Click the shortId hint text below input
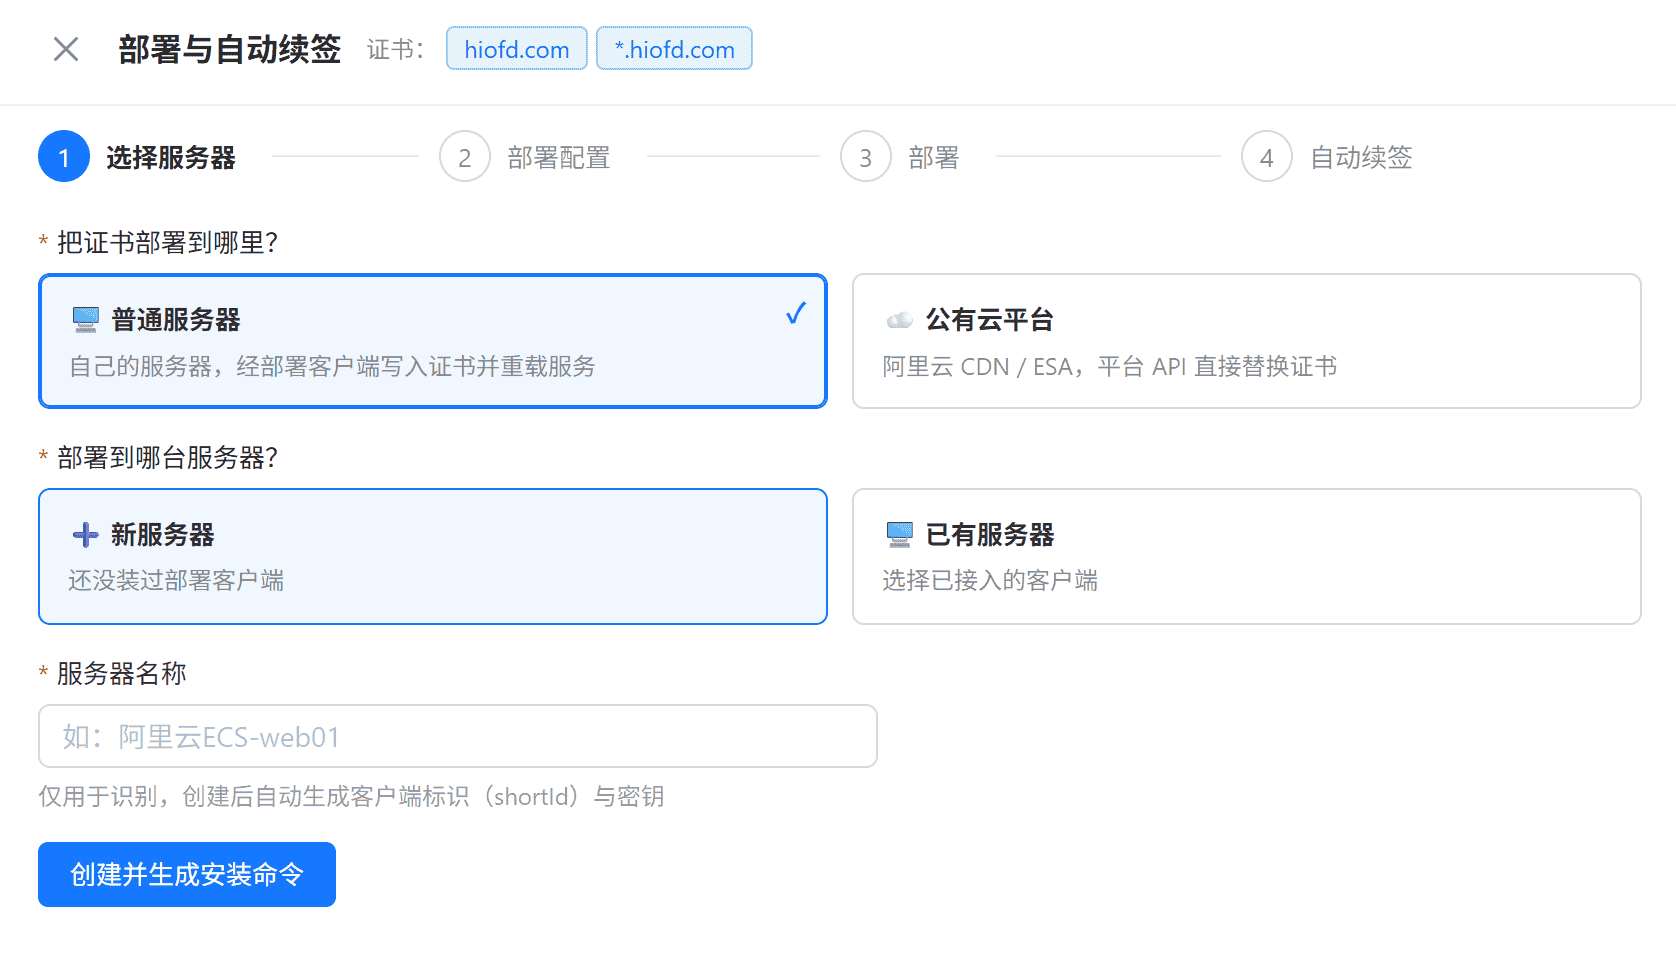Screen dimensions: 1676x954 (352, 797)
